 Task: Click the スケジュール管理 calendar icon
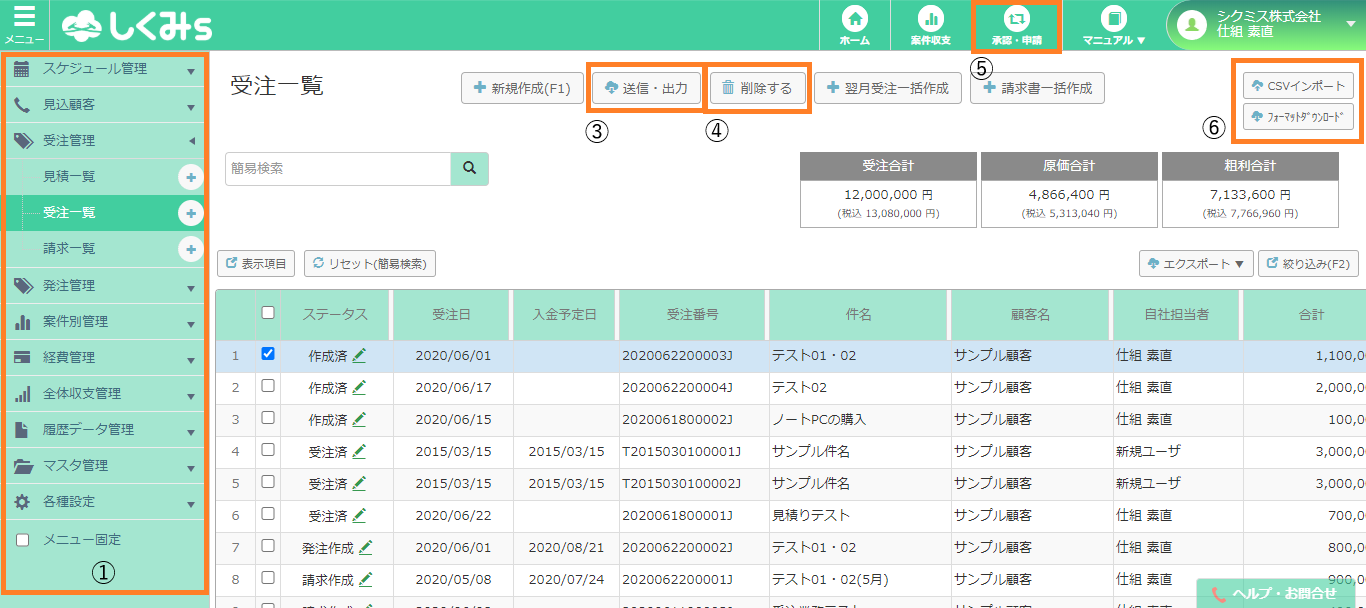click(22, 69)
